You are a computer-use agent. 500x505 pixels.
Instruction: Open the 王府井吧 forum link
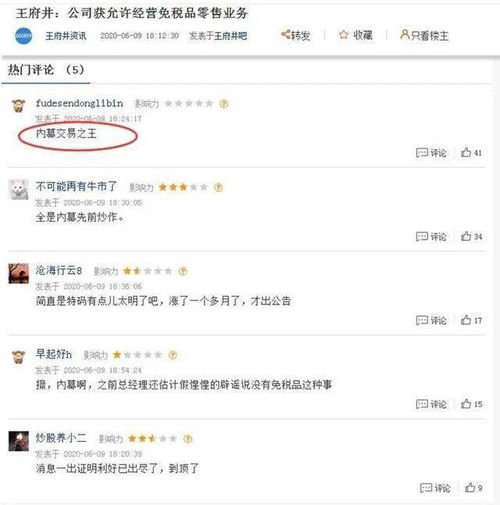tap(230, 36)
